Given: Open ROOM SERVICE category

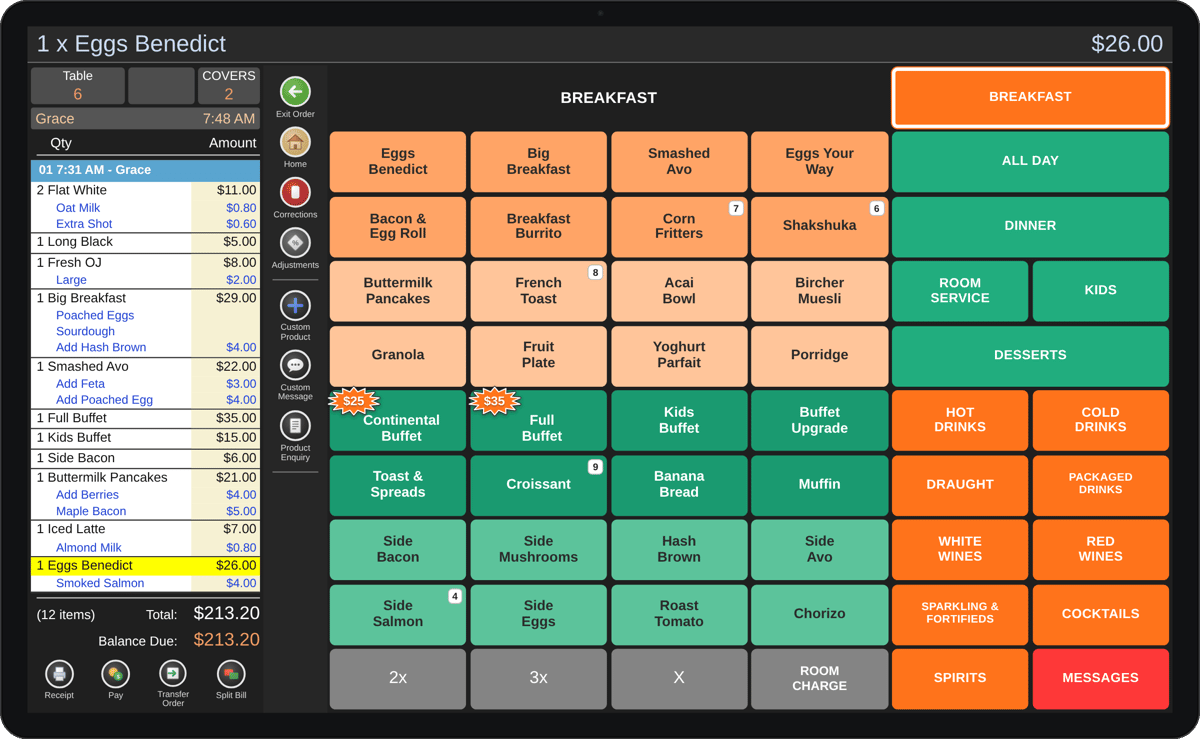Looking at the screenshot, I should tap(960, 290).
